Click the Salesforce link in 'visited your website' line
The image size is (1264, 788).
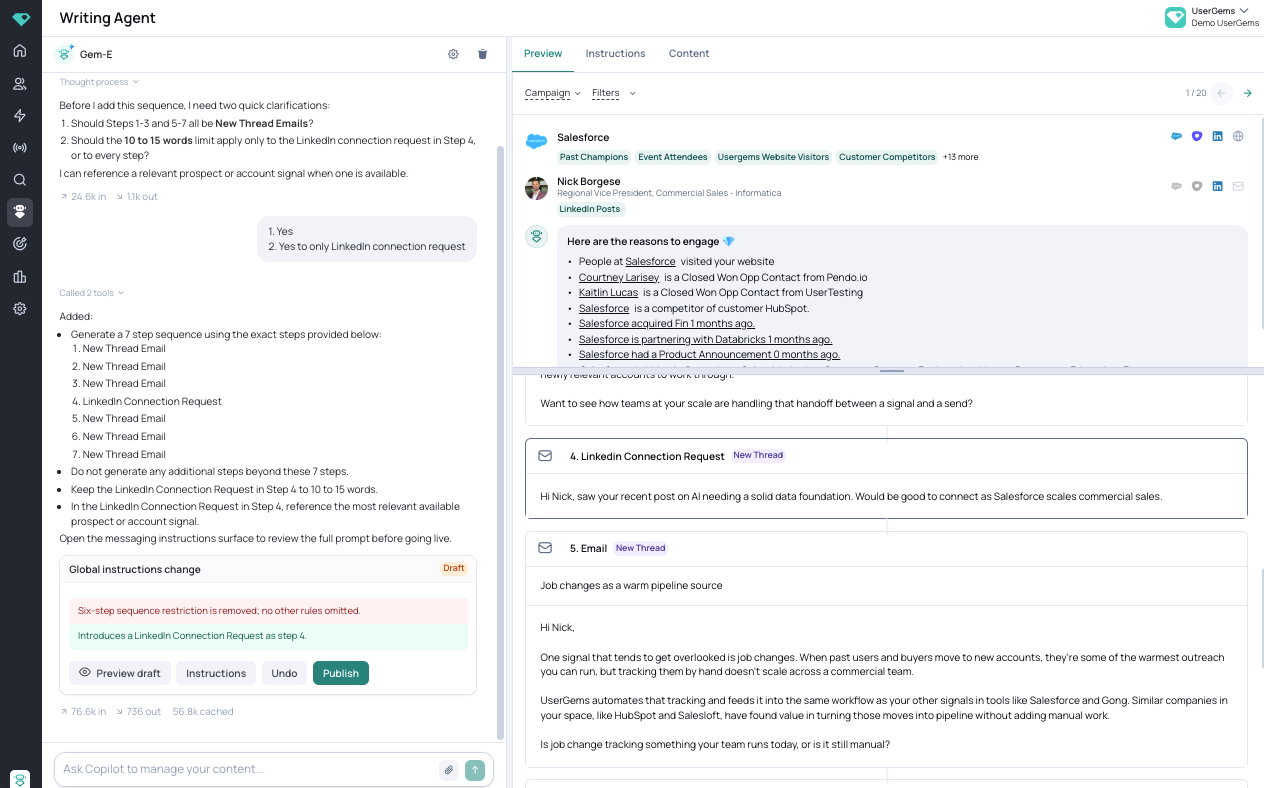point(650,262)
